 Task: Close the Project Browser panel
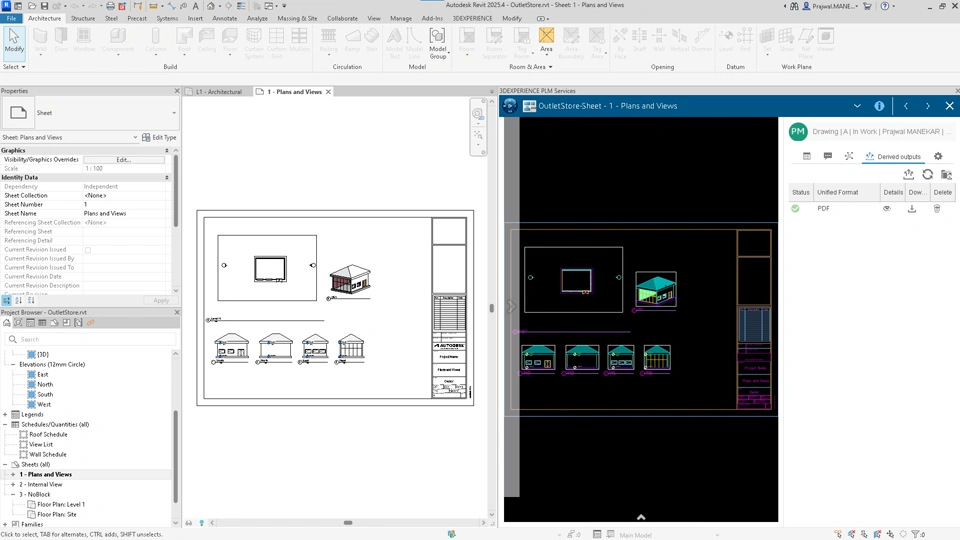point(177,312)
